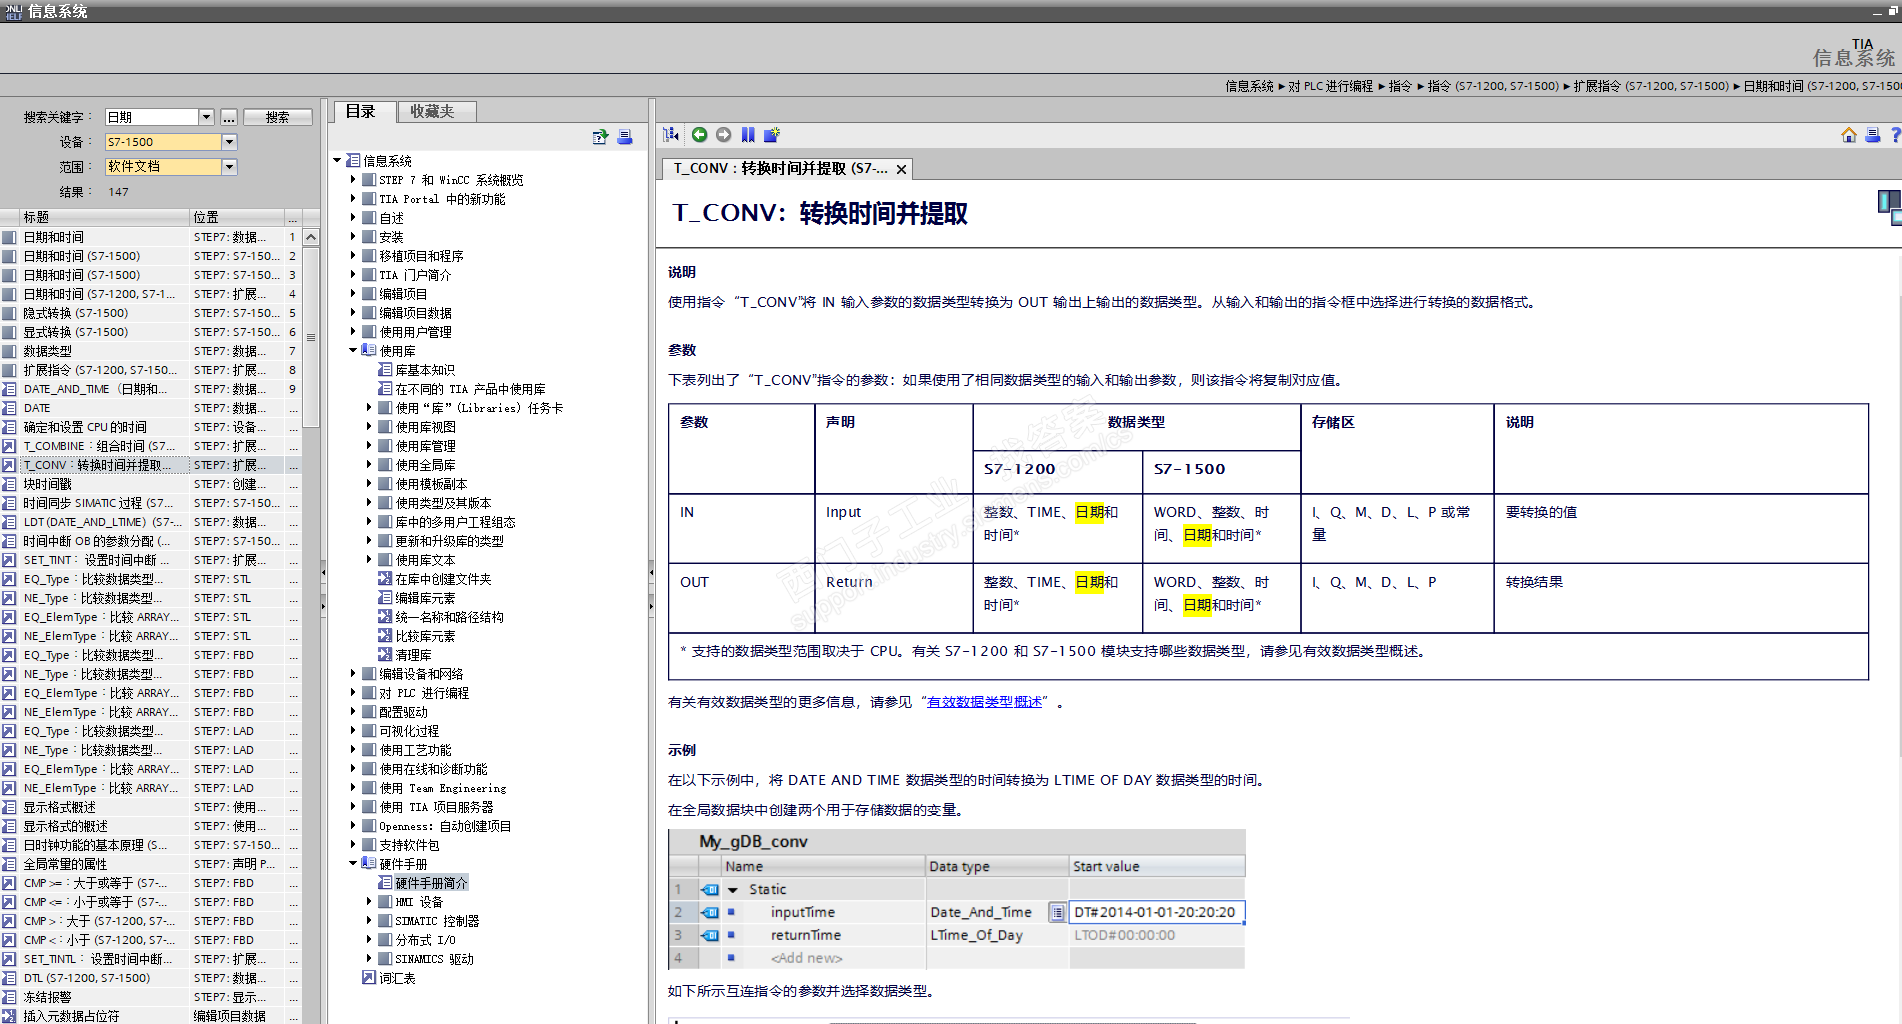Collapse the 硬件手册 tree node
The image size is (1902, 1024).
(353, 864)
